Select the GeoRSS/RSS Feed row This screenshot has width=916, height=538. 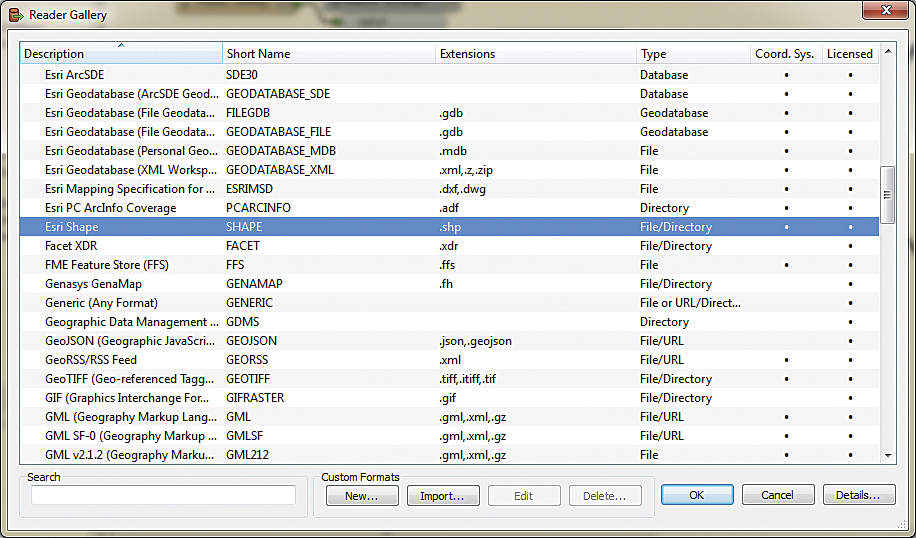point(449,359)
